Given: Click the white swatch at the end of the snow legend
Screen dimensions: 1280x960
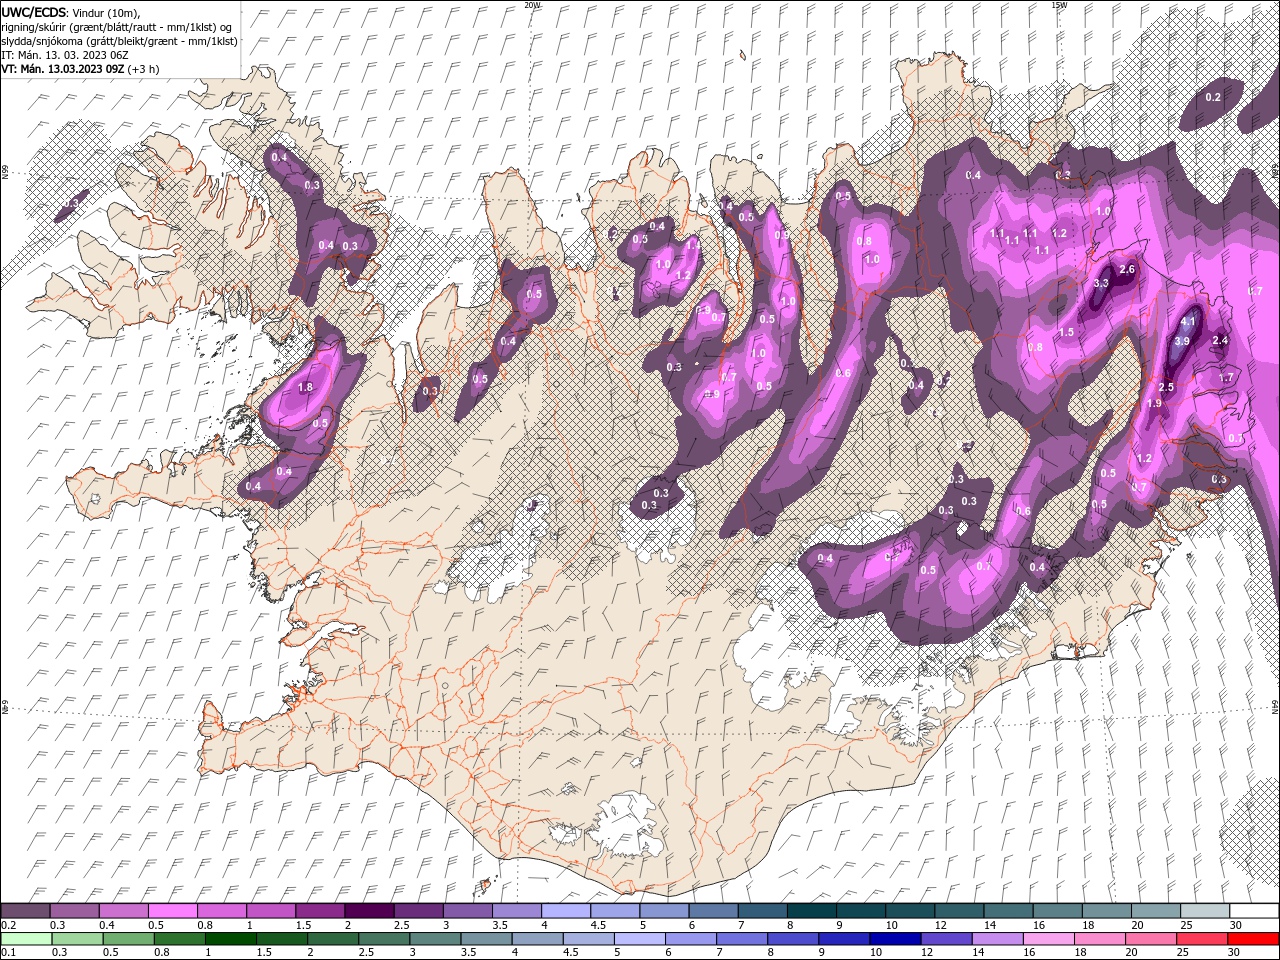Looking at the screenshot, I should 1253,911.
